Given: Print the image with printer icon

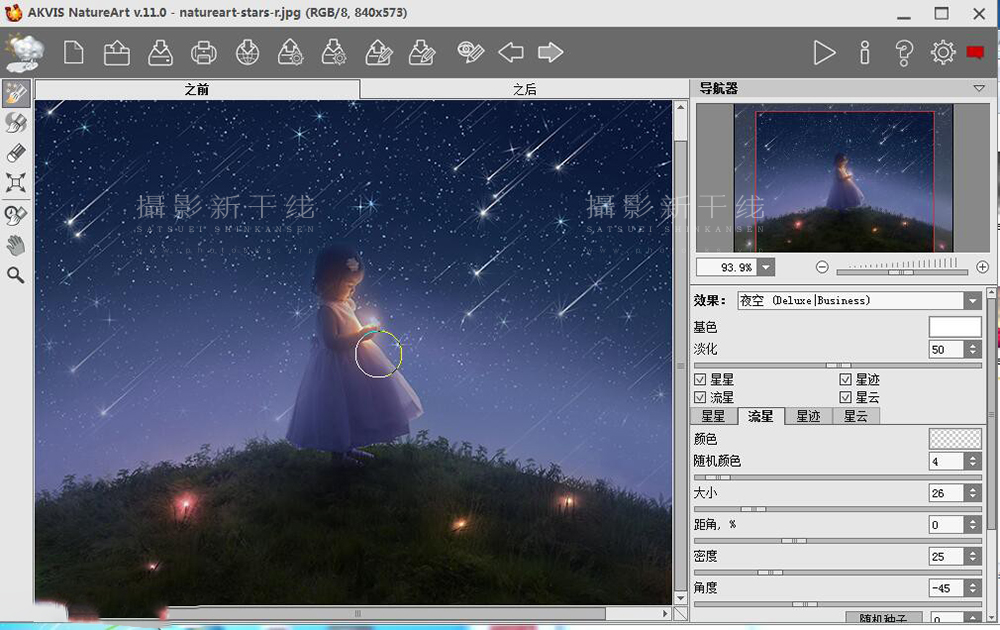Looking at the screenshot, I should (203, 52).
